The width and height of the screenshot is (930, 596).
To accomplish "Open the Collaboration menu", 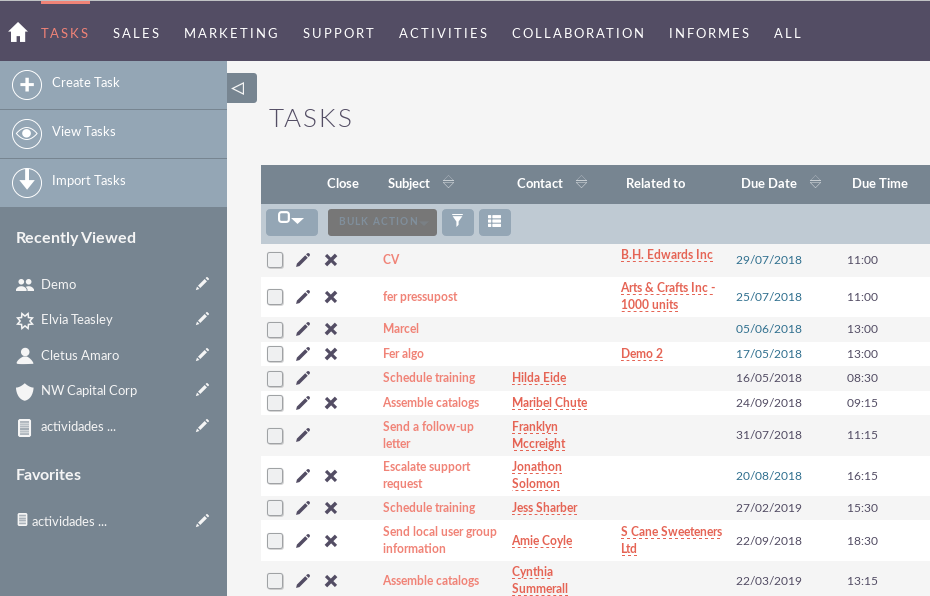I will point(578,33).
